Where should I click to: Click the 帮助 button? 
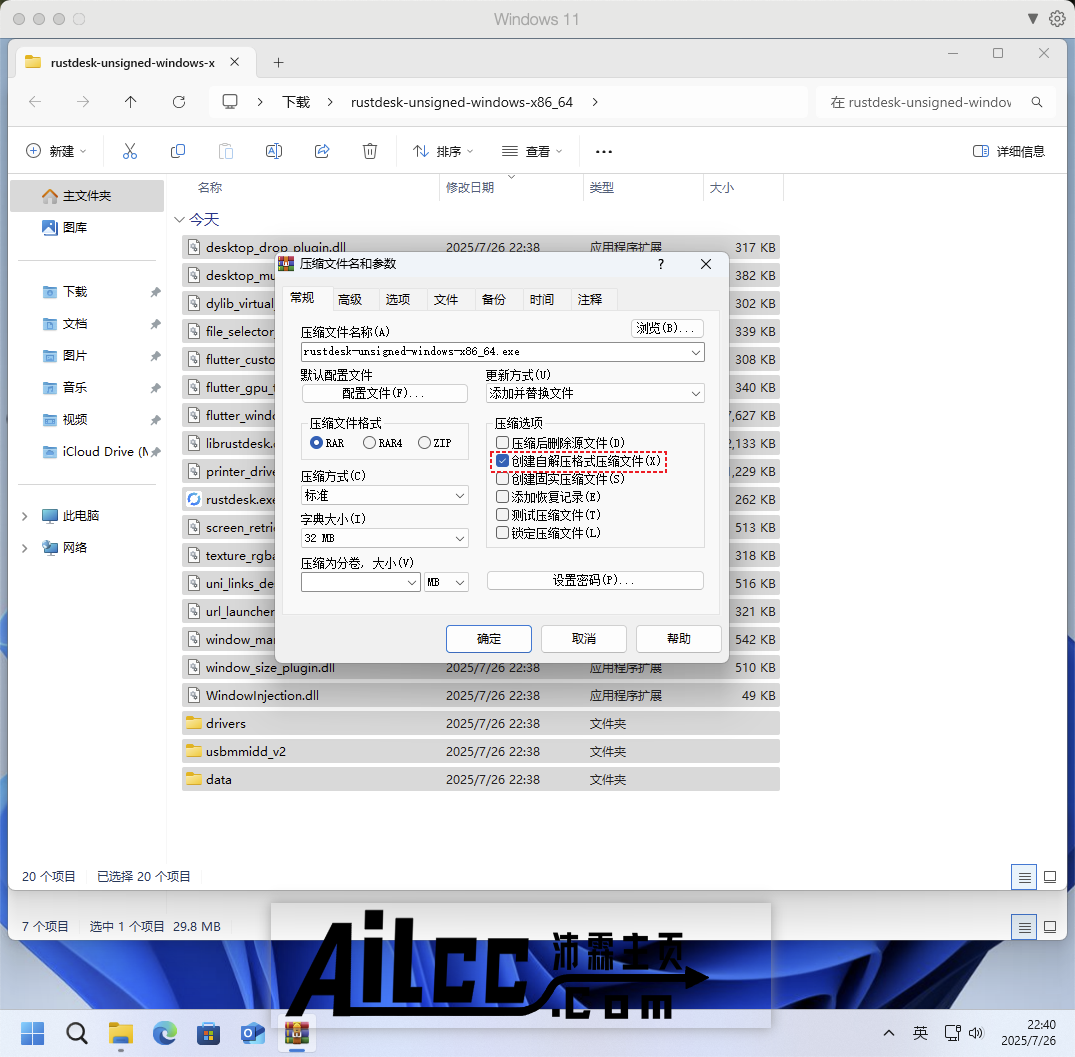coord(679,639)
